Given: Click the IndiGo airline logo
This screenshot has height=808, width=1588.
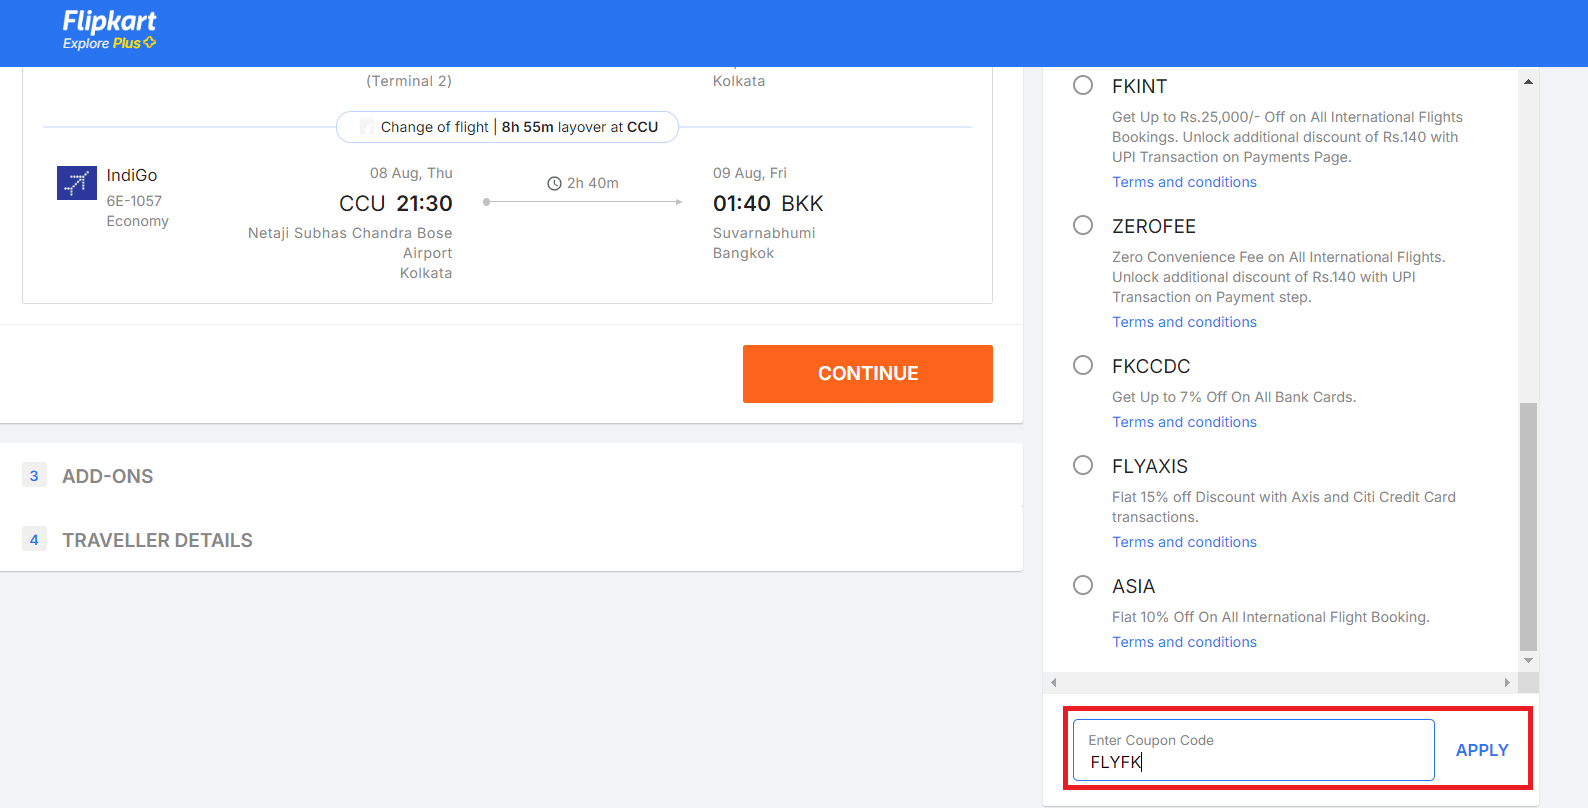Looking at the screenshot, I should (x=76, y=182).
